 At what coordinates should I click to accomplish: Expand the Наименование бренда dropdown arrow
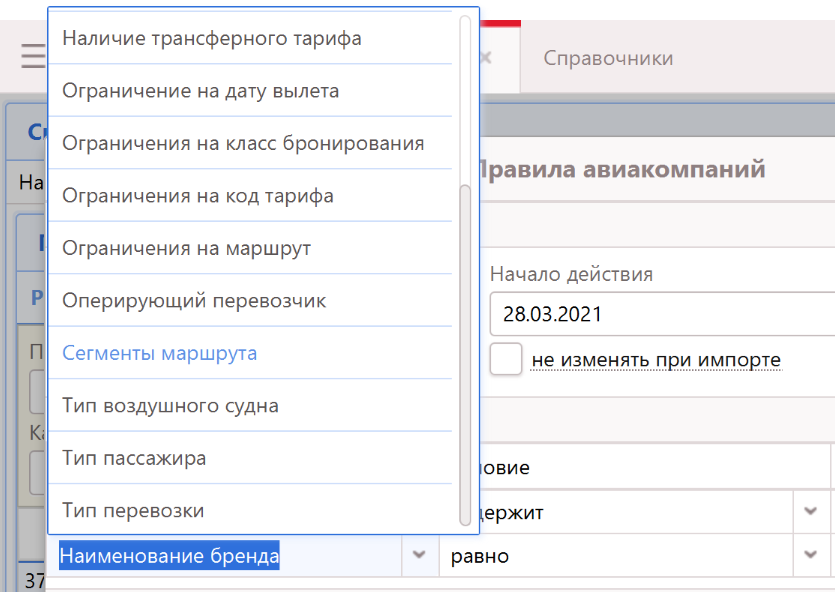tap(417, 556)
